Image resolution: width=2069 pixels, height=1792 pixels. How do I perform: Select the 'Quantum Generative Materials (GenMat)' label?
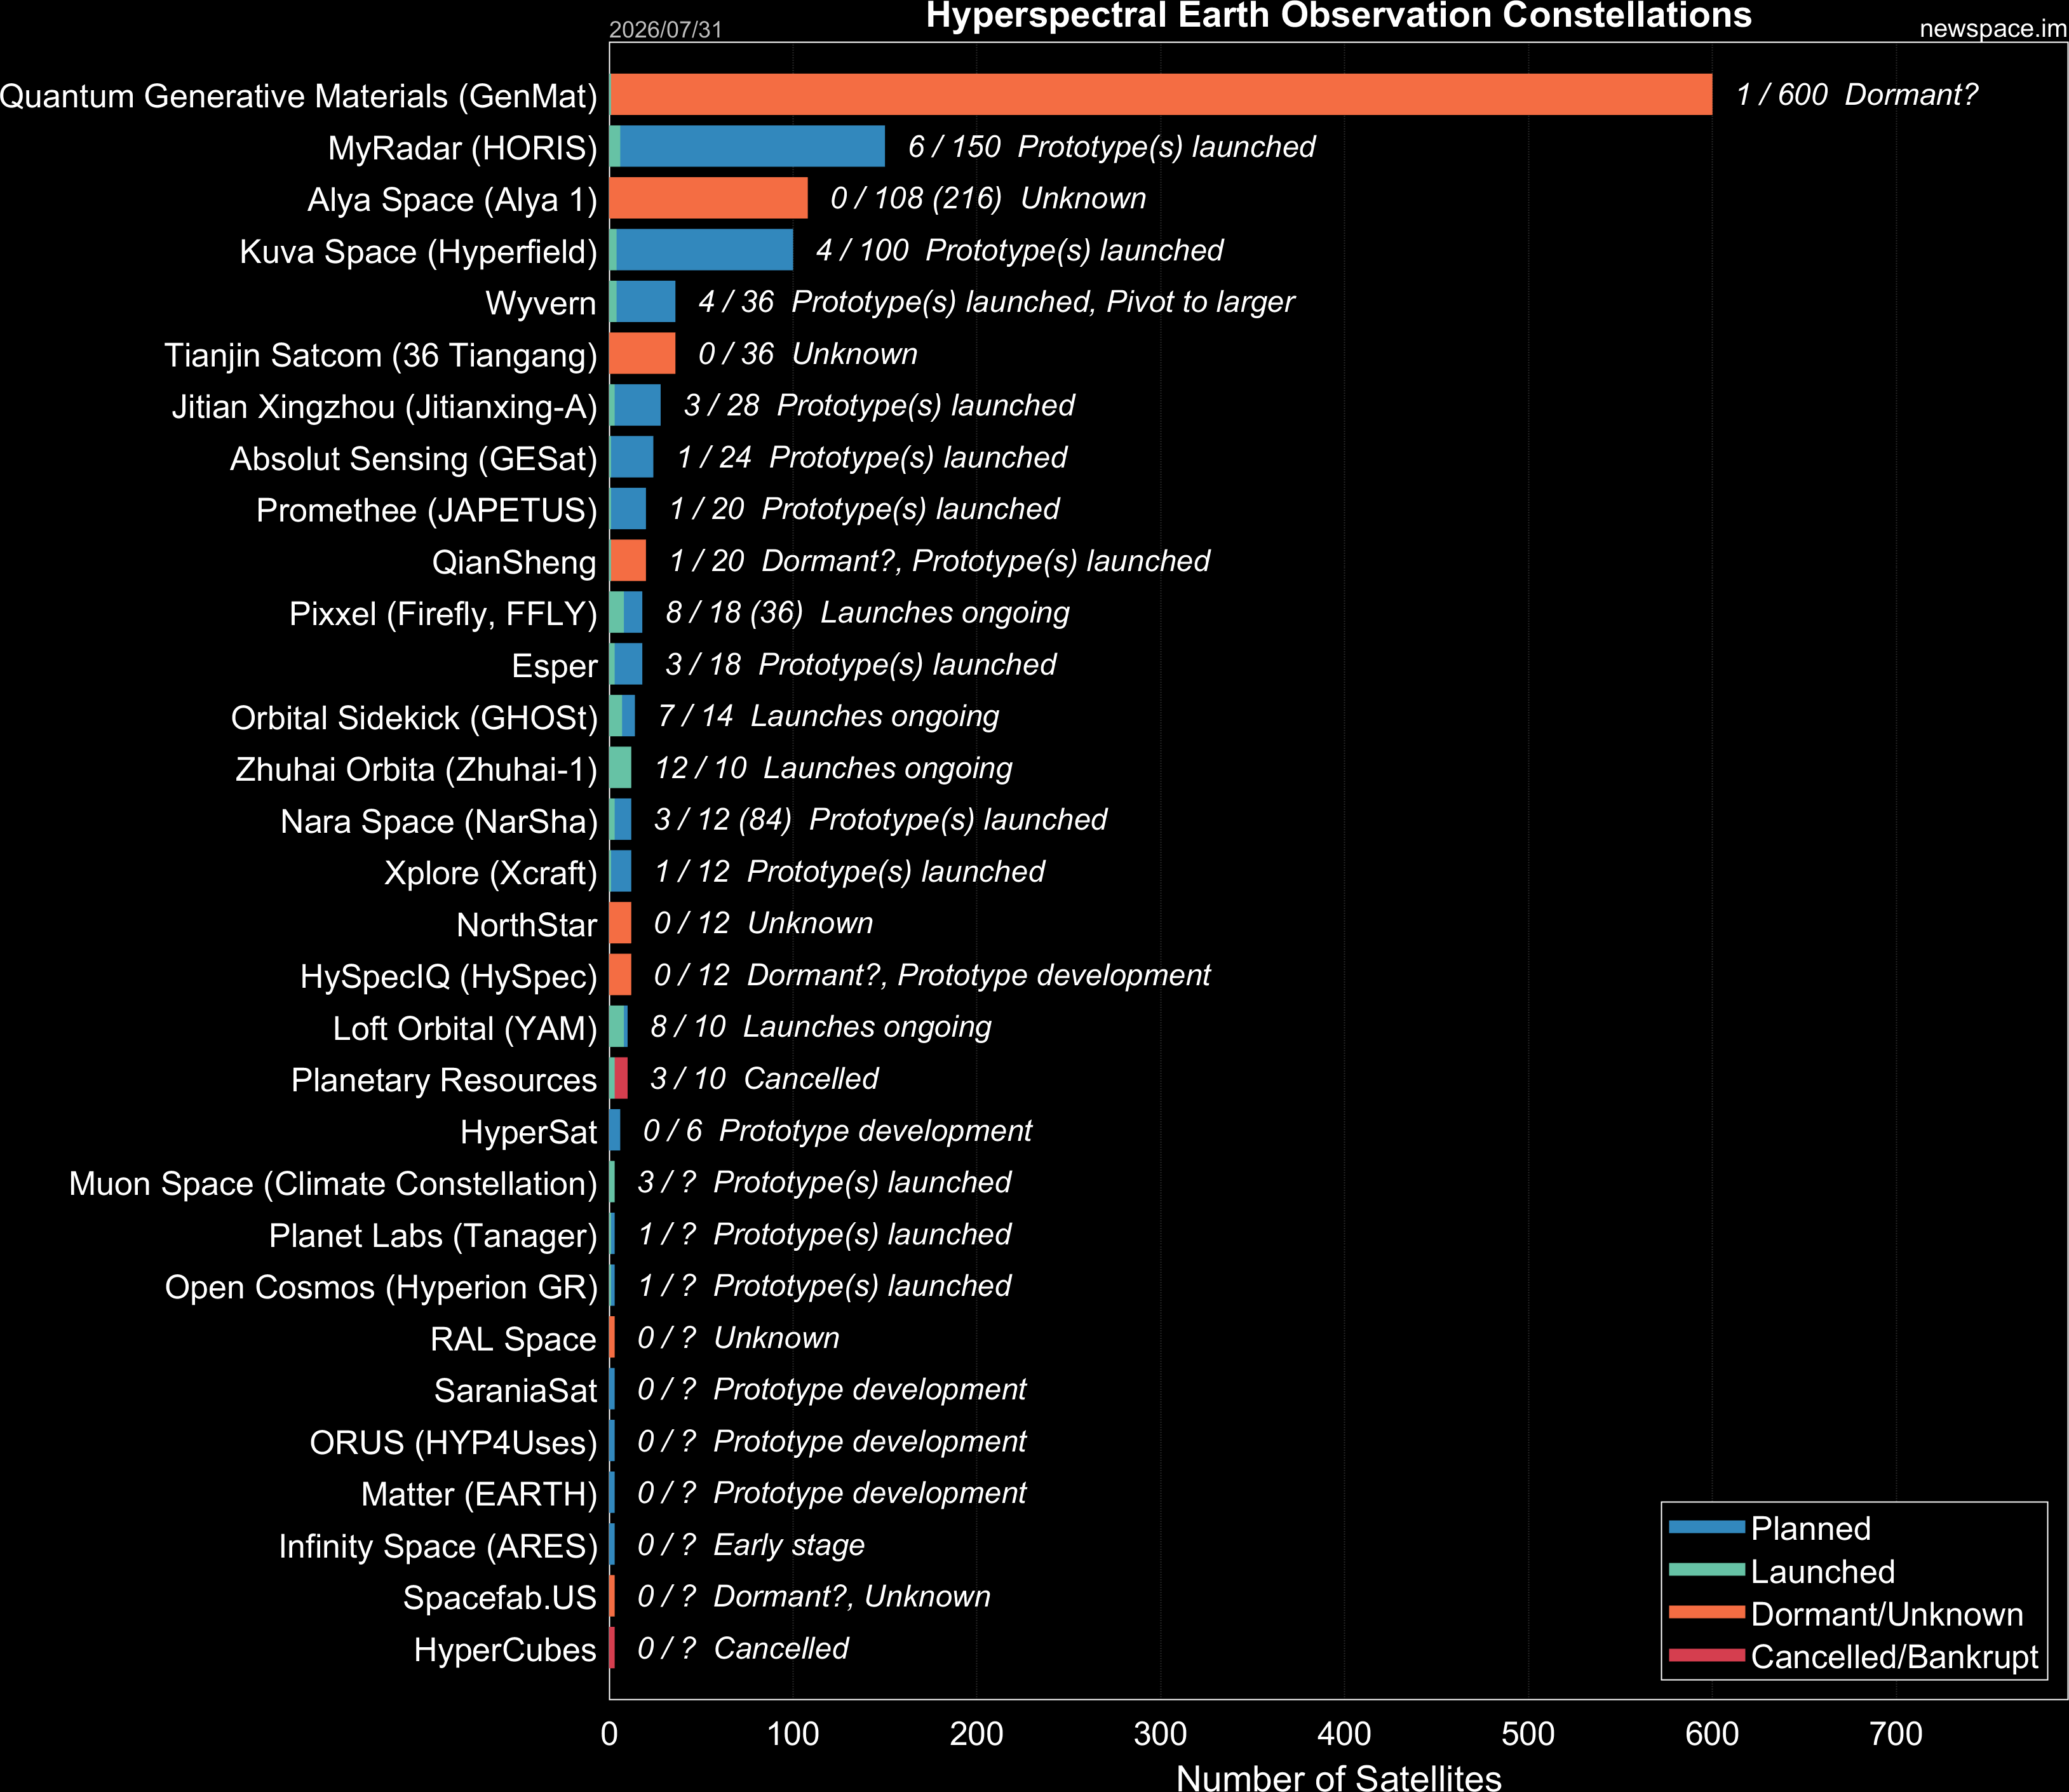click(298, 96)
